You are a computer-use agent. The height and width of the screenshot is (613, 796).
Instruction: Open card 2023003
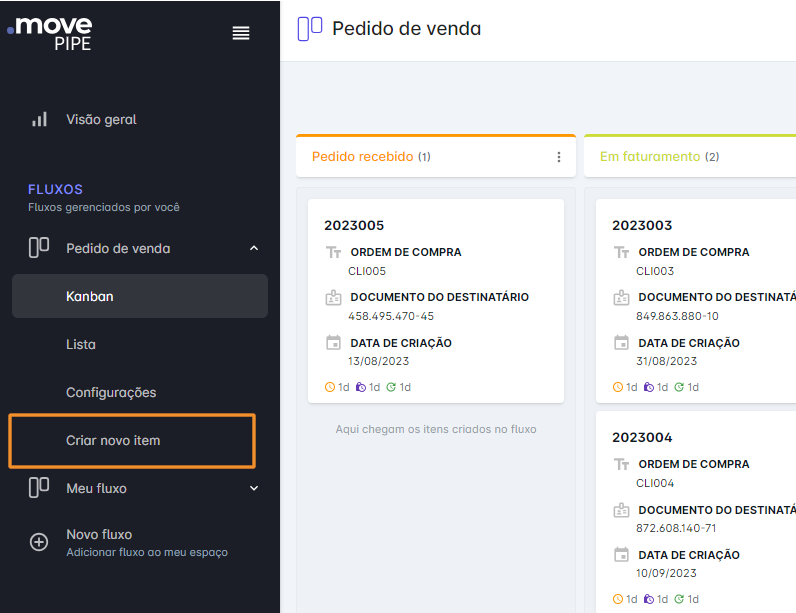coord(695,301)
